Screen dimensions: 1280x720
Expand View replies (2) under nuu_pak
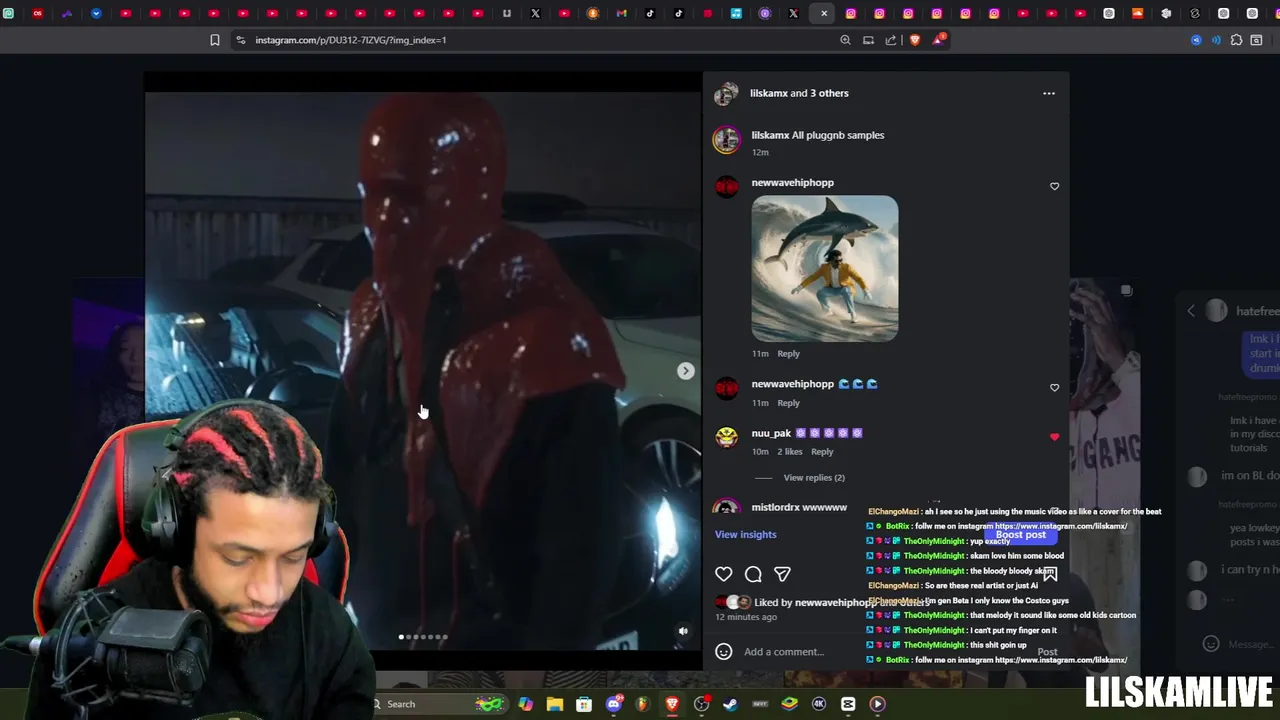click(x=814, y=478)
